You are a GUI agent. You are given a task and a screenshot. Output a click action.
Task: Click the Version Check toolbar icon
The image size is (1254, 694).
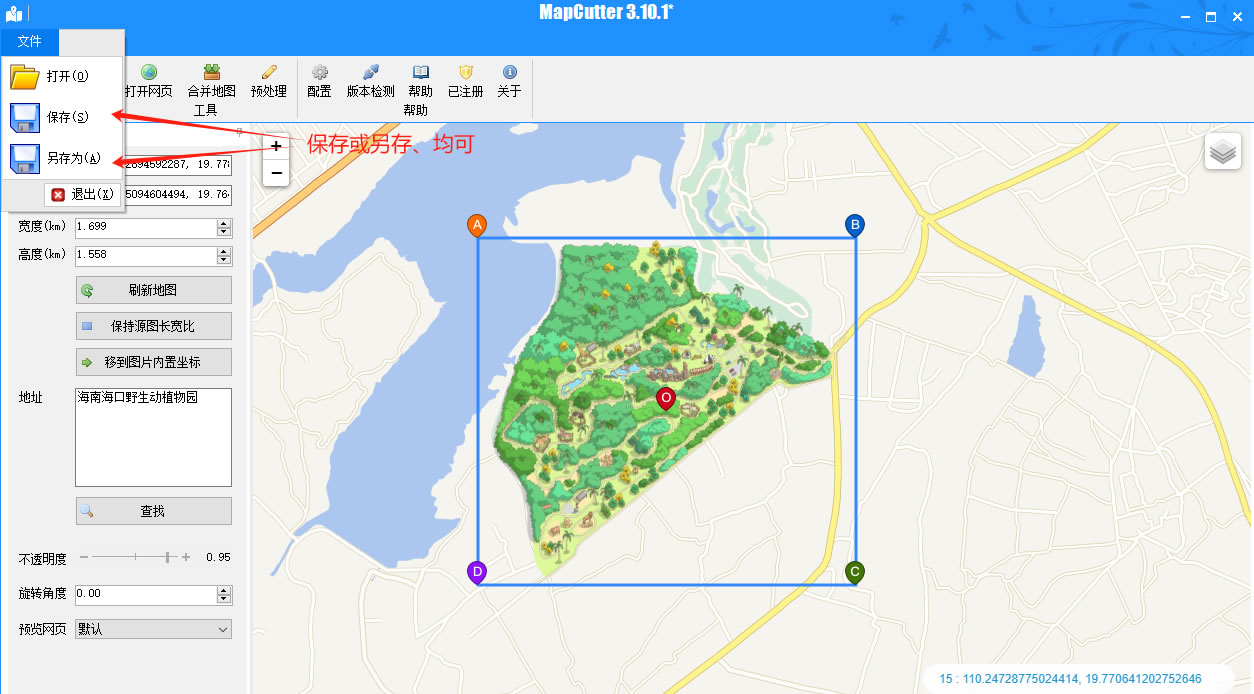click(370, 73)
